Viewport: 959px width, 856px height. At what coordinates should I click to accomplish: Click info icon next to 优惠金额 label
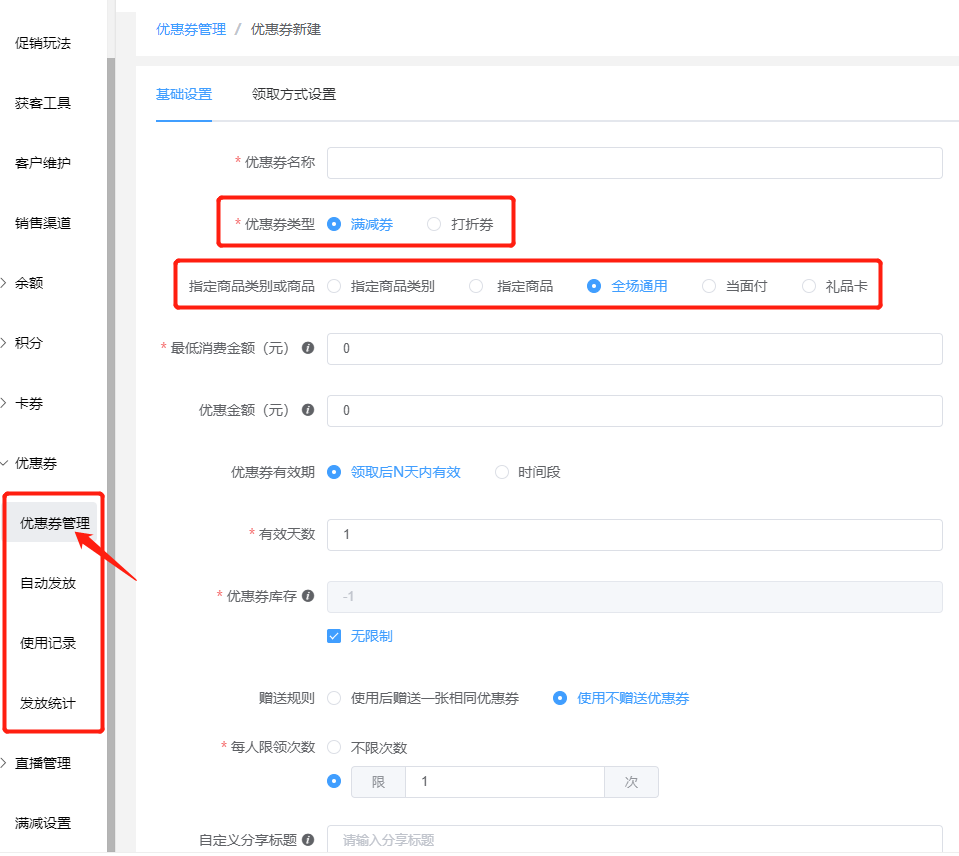coord(308,410)
